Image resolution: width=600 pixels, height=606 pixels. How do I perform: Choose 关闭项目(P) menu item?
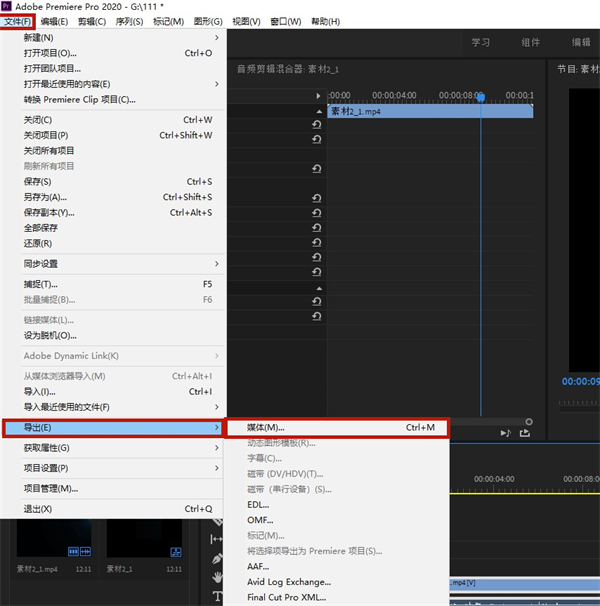pyautogui.click(x=113, y=136)
